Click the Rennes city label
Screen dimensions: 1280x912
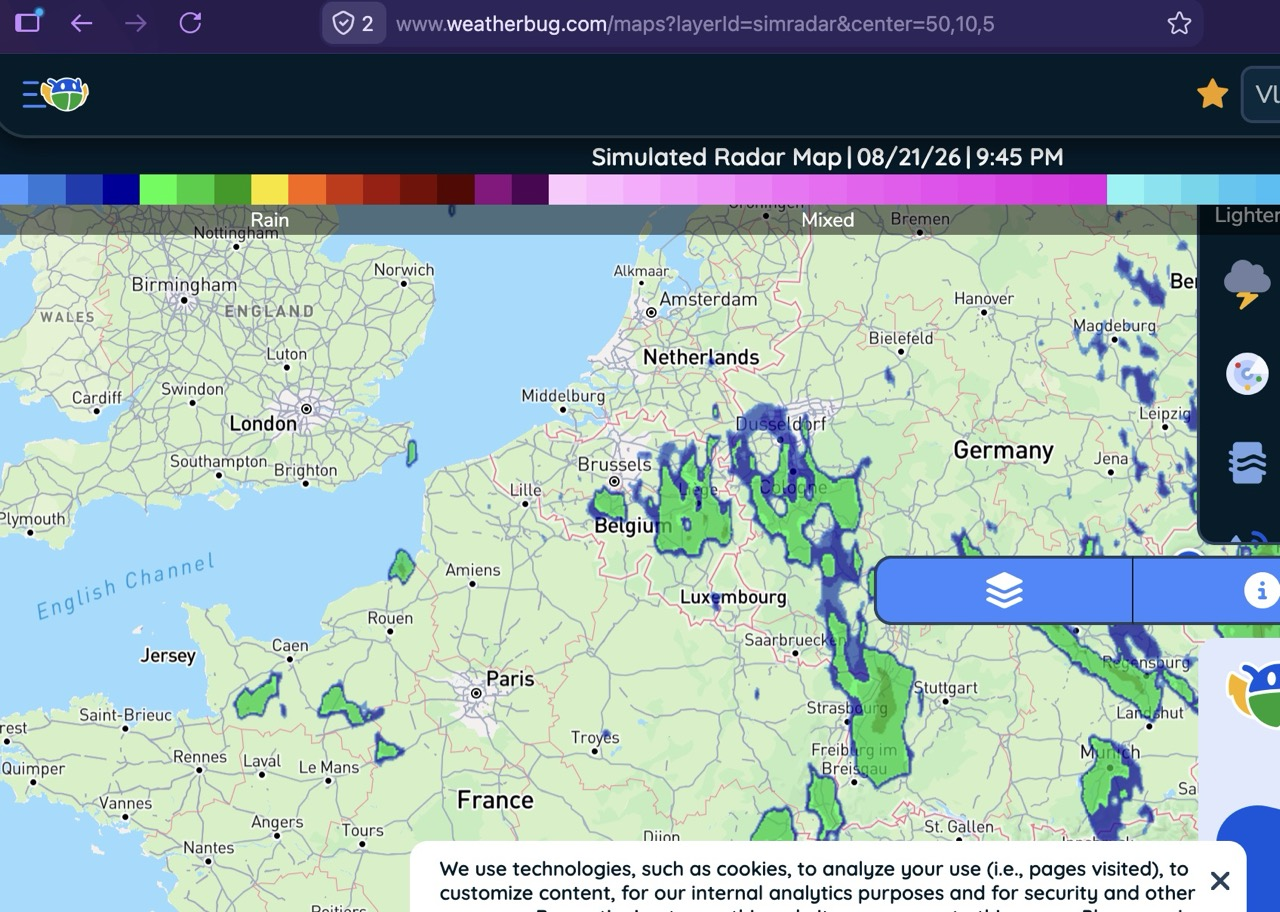click(x=200, y=757)
